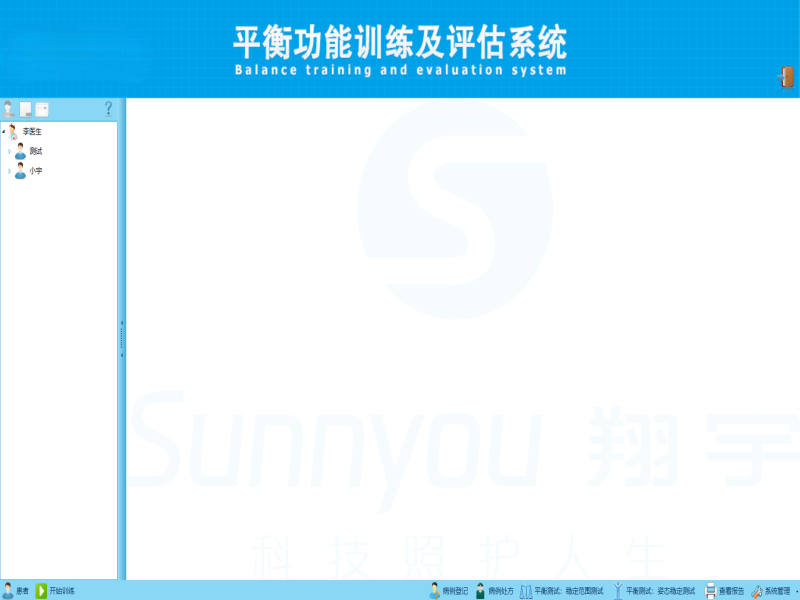Click the exit door icon
Image resolution: width=800 pixels, height=600 pixels.
[786, 78]
